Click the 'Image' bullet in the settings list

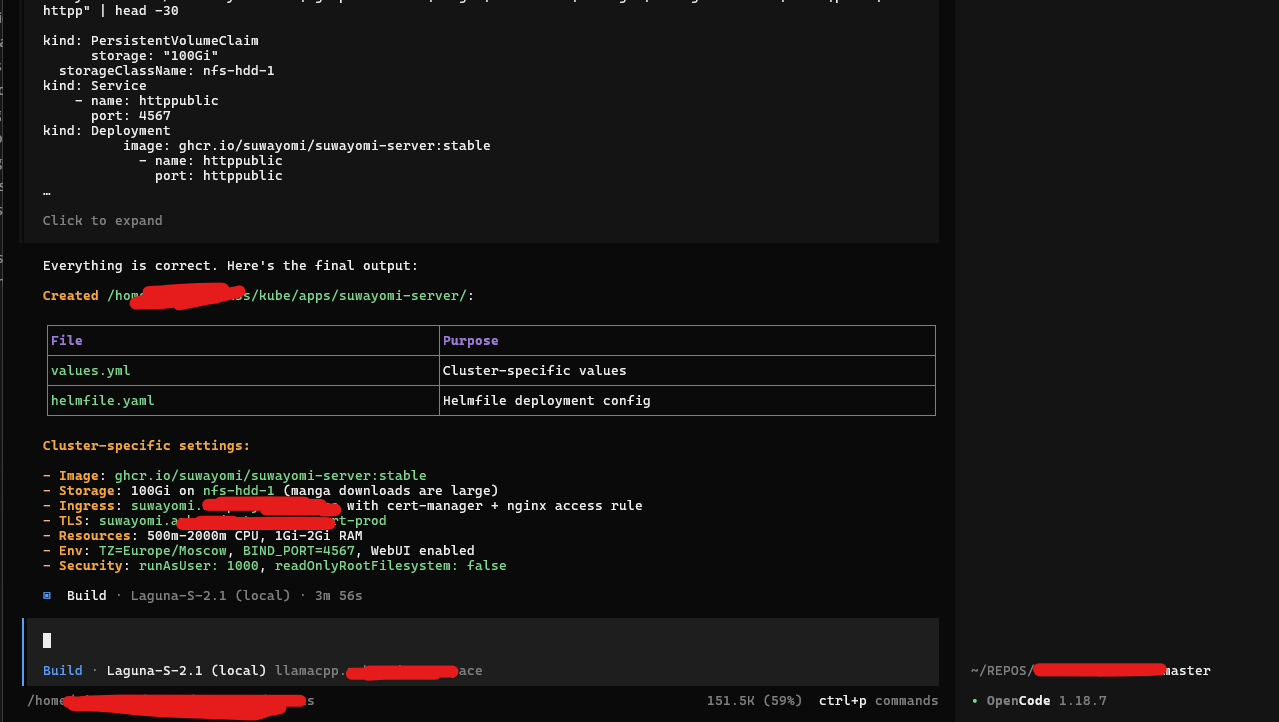(x=79, y=476)
